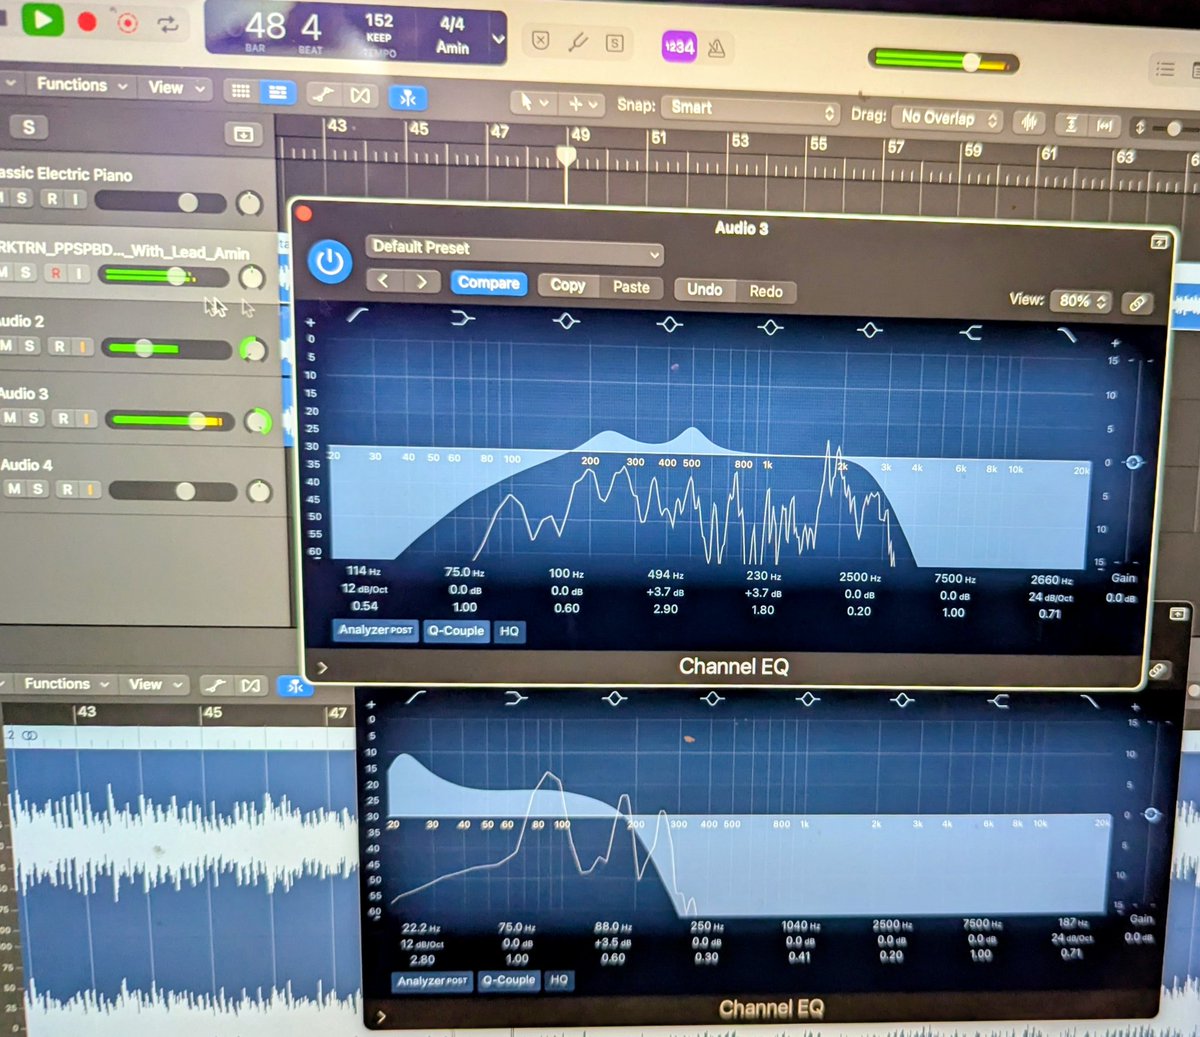Image resolution: width=1200 pixels, height=1037 pixels.
Task: Click the track header download arrow button
Action: point(243,133)
